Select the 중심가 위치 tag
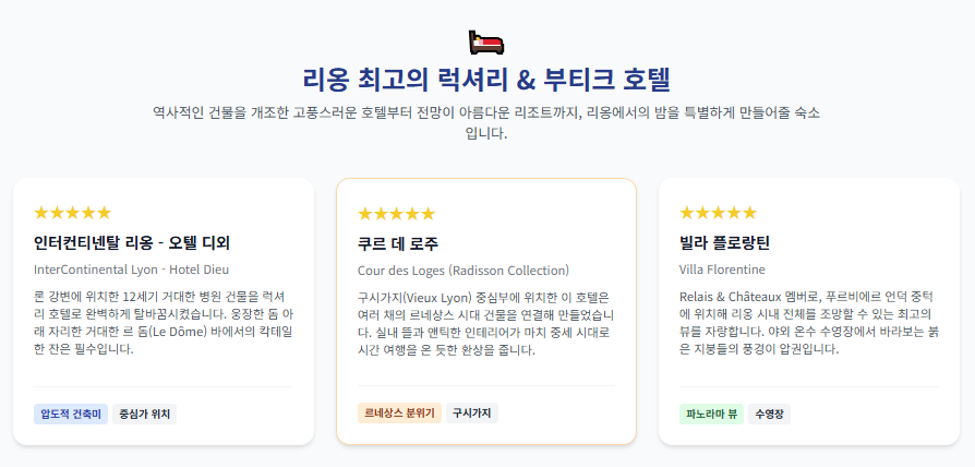 coord(144,414)
